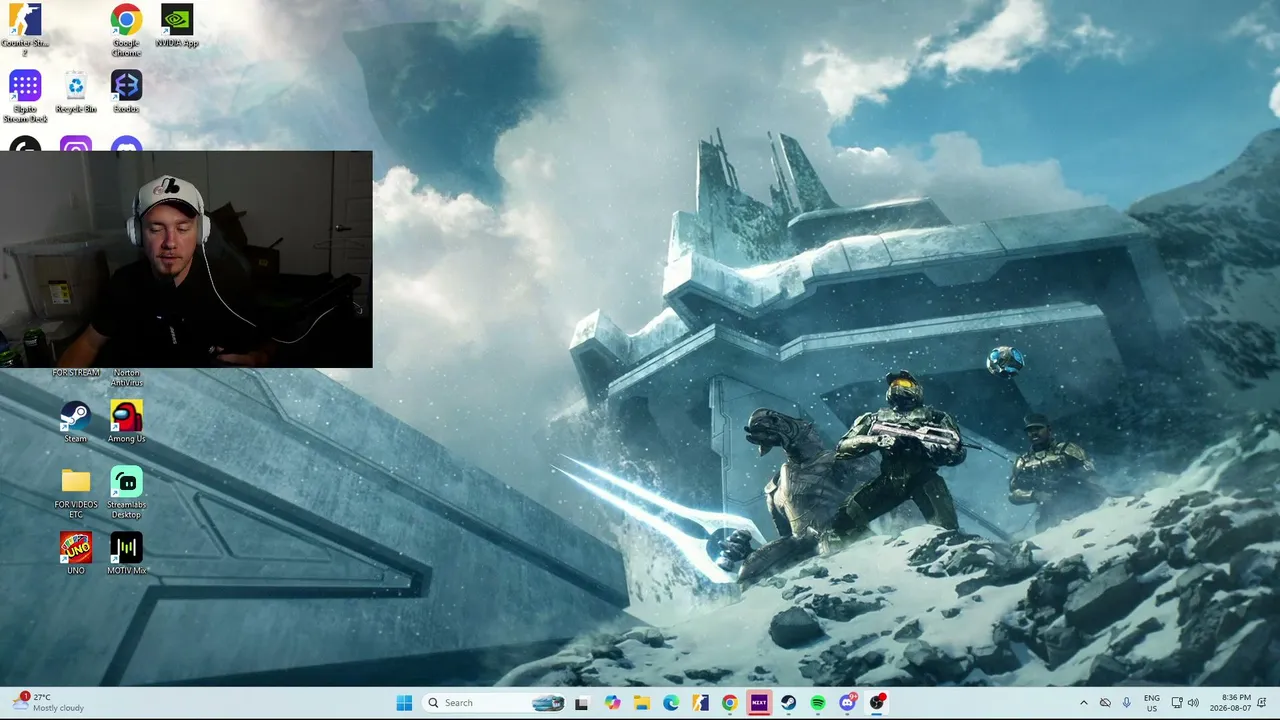Open the volume control in the tray
The width and height of the screenshot is (1280, 720).
pyautogui.click(x=1193, y=703)
